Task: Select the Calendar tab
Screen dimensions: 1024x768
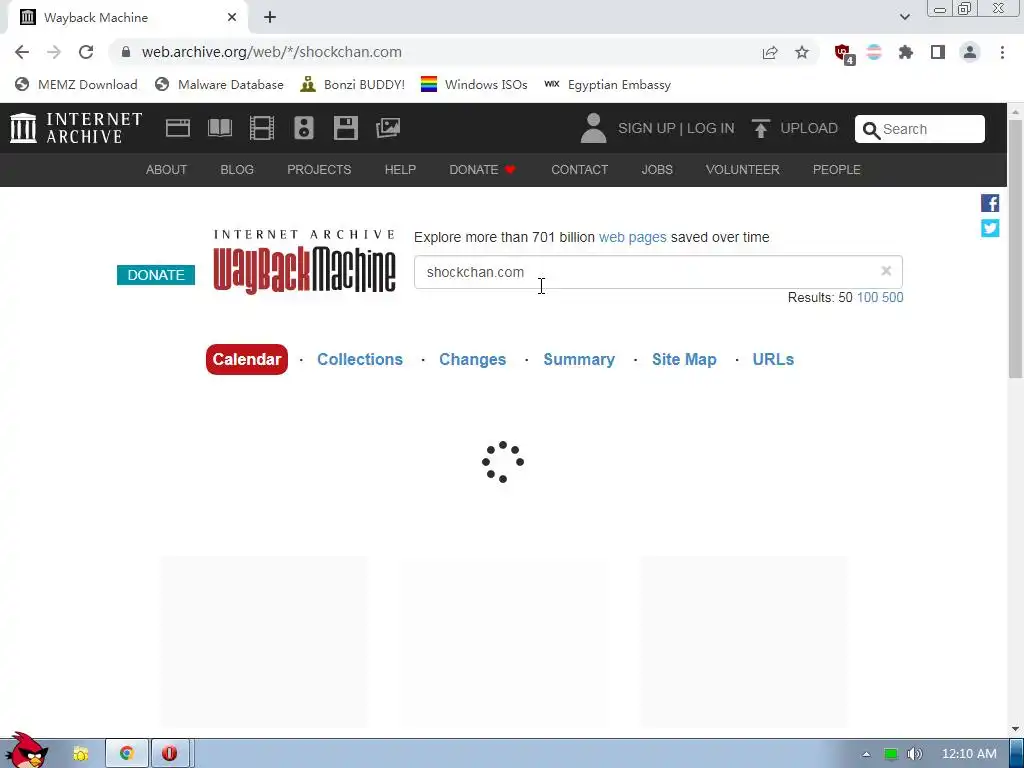Action: click(x=247, y=359)
